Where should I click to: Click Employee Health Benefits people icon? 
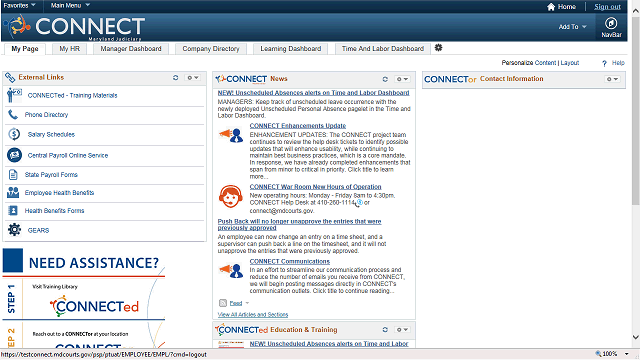tap(13, 192)
